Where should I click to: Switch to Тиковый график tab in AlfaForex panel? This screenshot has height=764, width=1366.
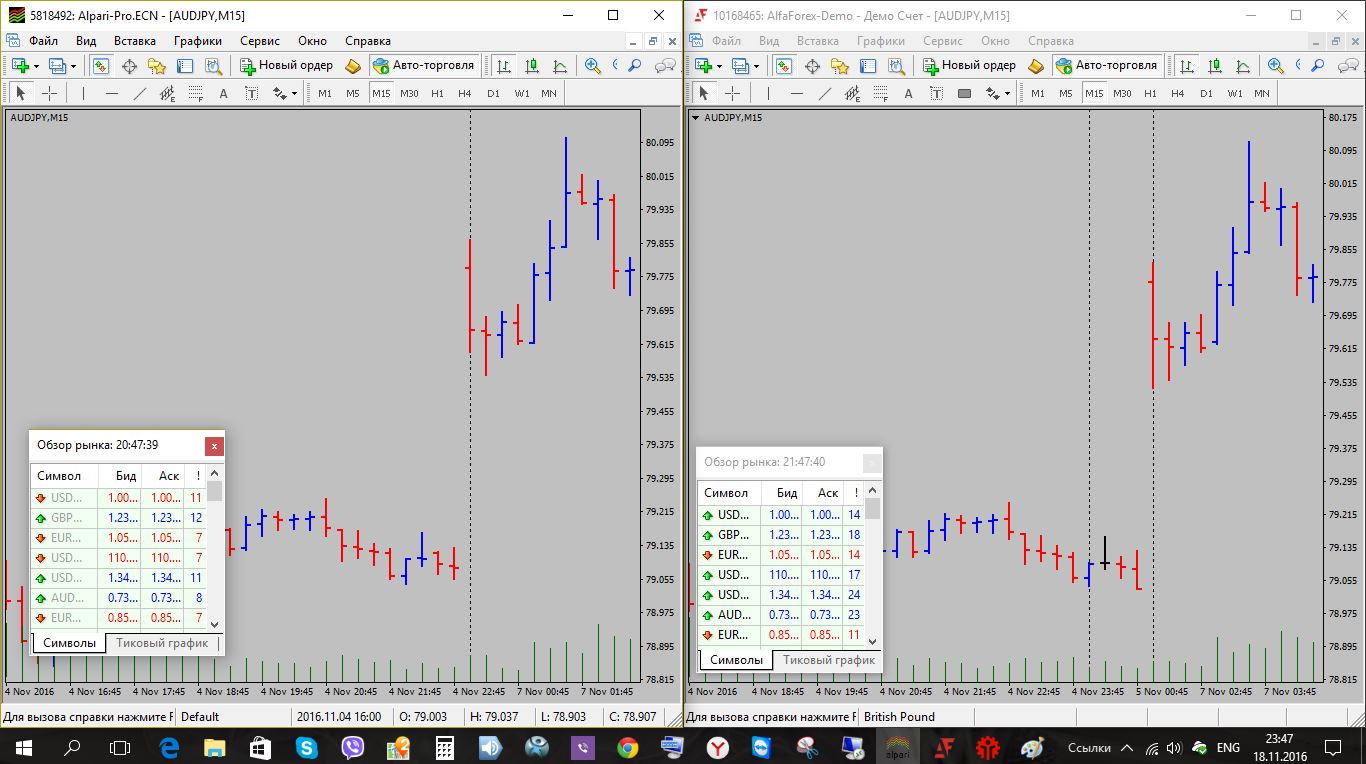(x=829, y=660)
